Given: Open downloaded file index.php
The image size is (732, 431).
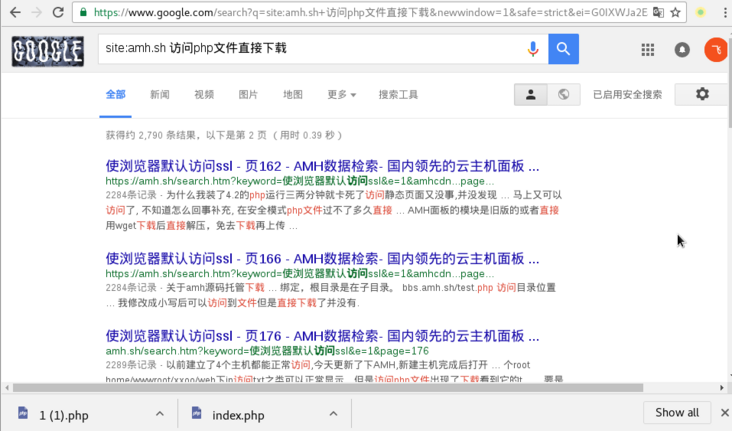Looking at the screenshot, I should (238, 415).
